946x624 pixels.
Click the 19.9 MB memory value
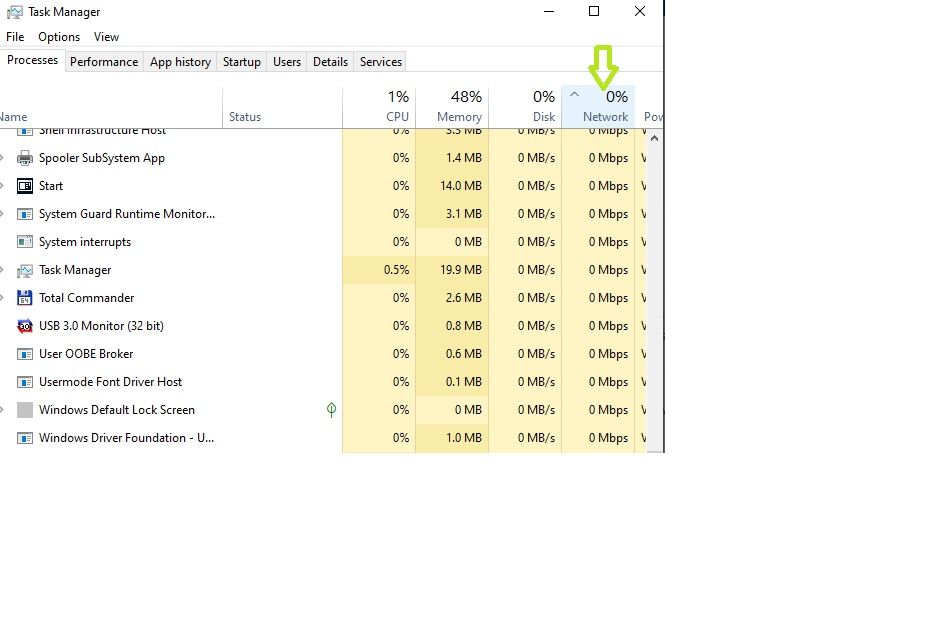pyautogui.click(x=461, y=270)
